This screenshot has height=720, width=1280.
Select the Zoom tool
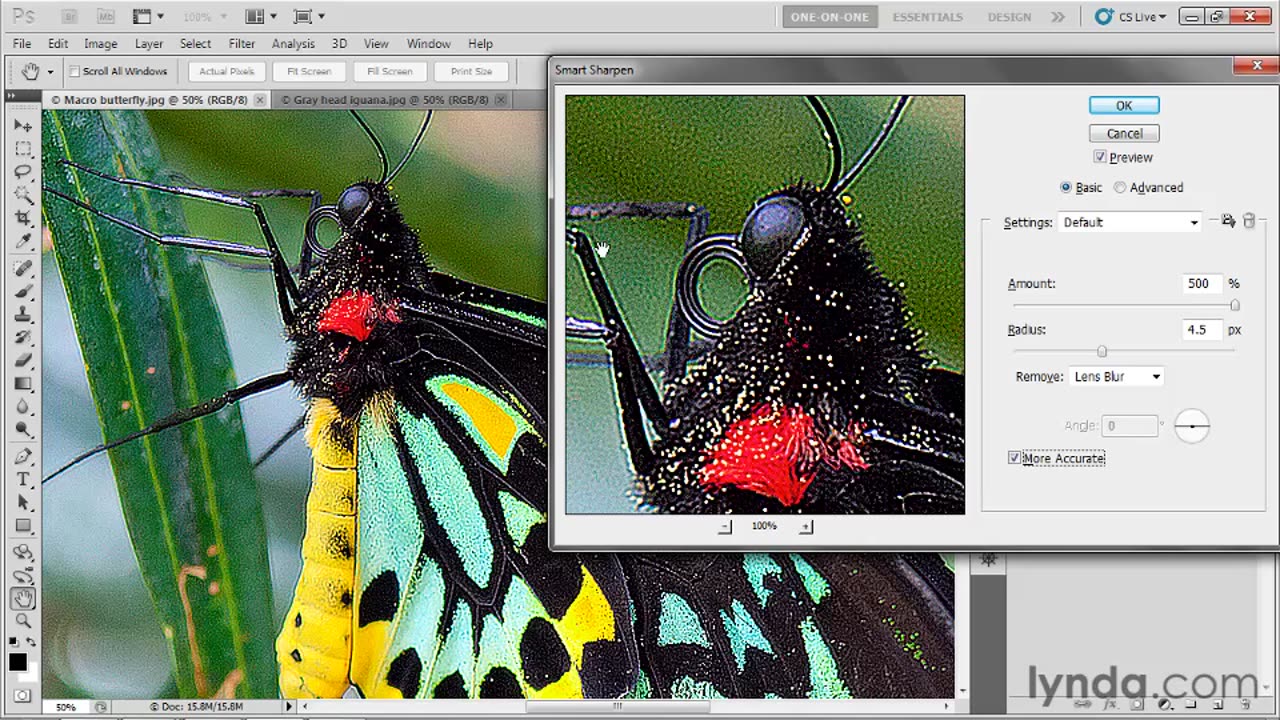click(23, 621)
